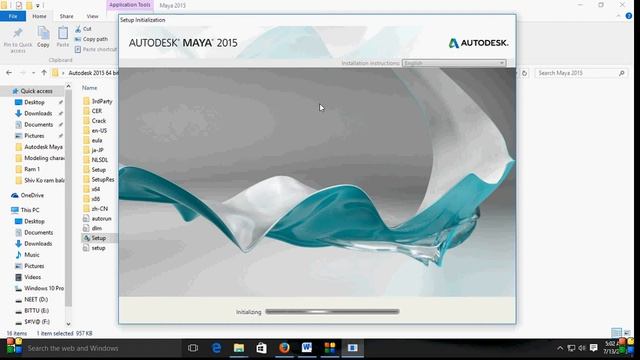Screen dimensions: 640x360
Task: Select Quick access in navigation pane
Action: point(33,91)
